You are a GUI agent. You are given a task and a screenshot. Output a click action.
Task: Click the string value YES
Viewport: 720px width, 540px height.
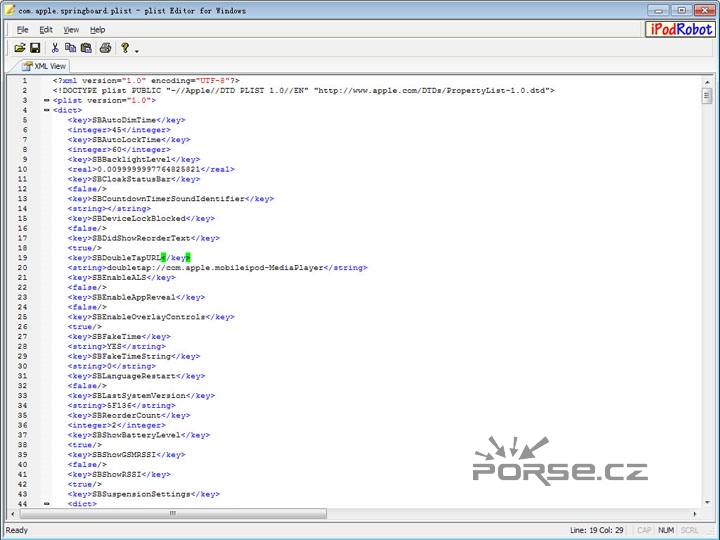pos(114,347)
